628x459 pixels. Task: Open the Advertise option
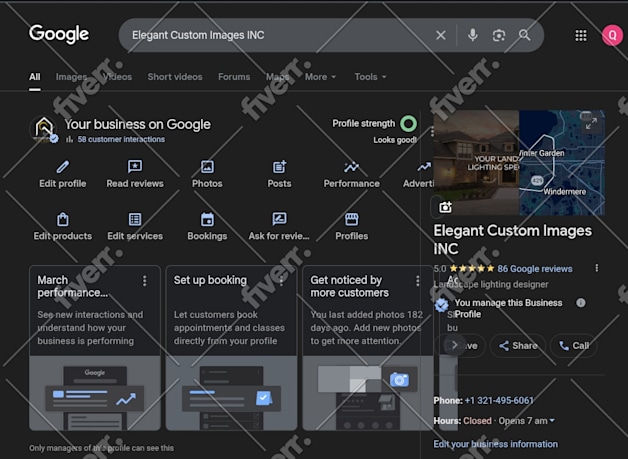coord(419,174)
